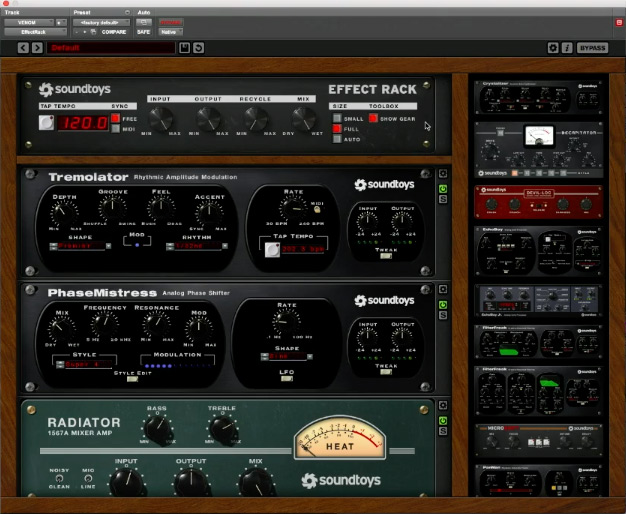Screen dimensions: 626x514
Task: Click the Tremolator Tap Tempo pad
Action: point(272,250)
